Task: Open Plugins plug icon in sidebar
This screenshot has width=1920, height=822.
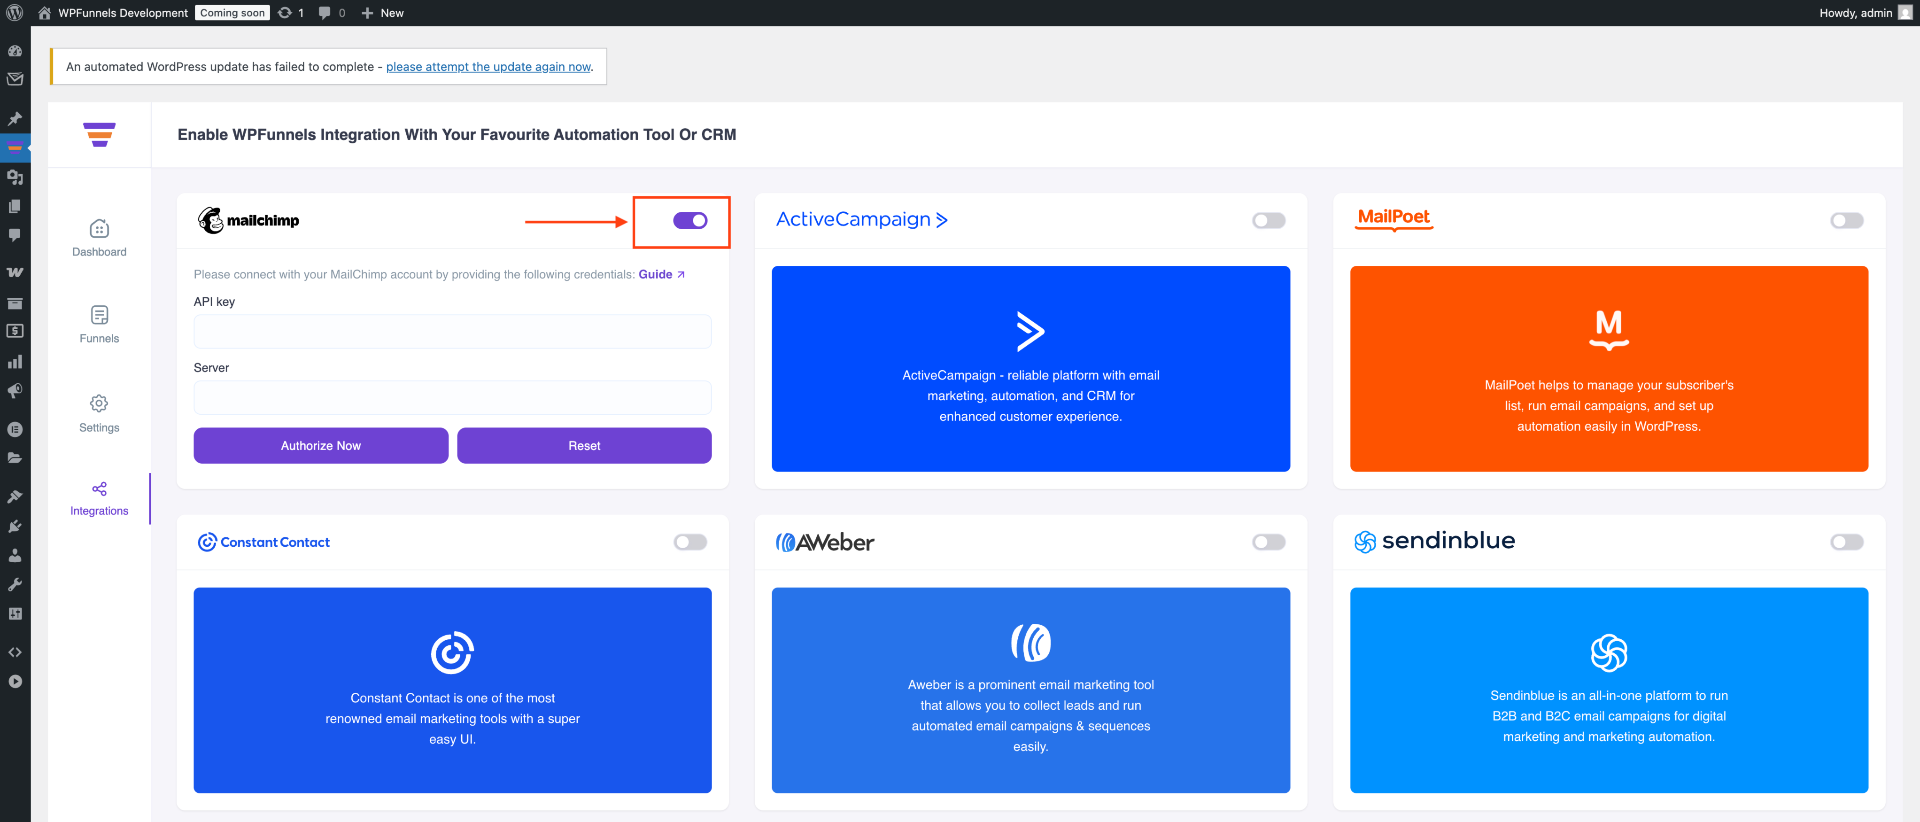Action: click(15, 526)
